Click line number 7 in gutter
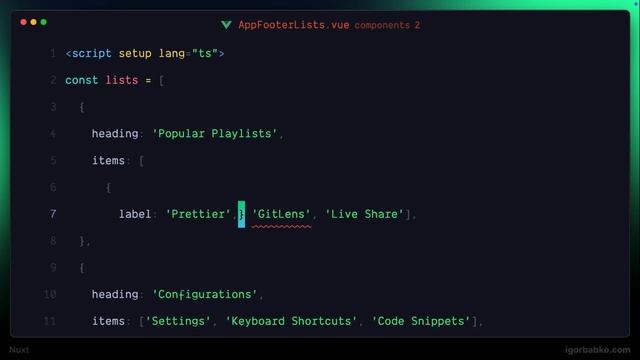Screen dimensions: 640x360 click(x=53, y=214)
